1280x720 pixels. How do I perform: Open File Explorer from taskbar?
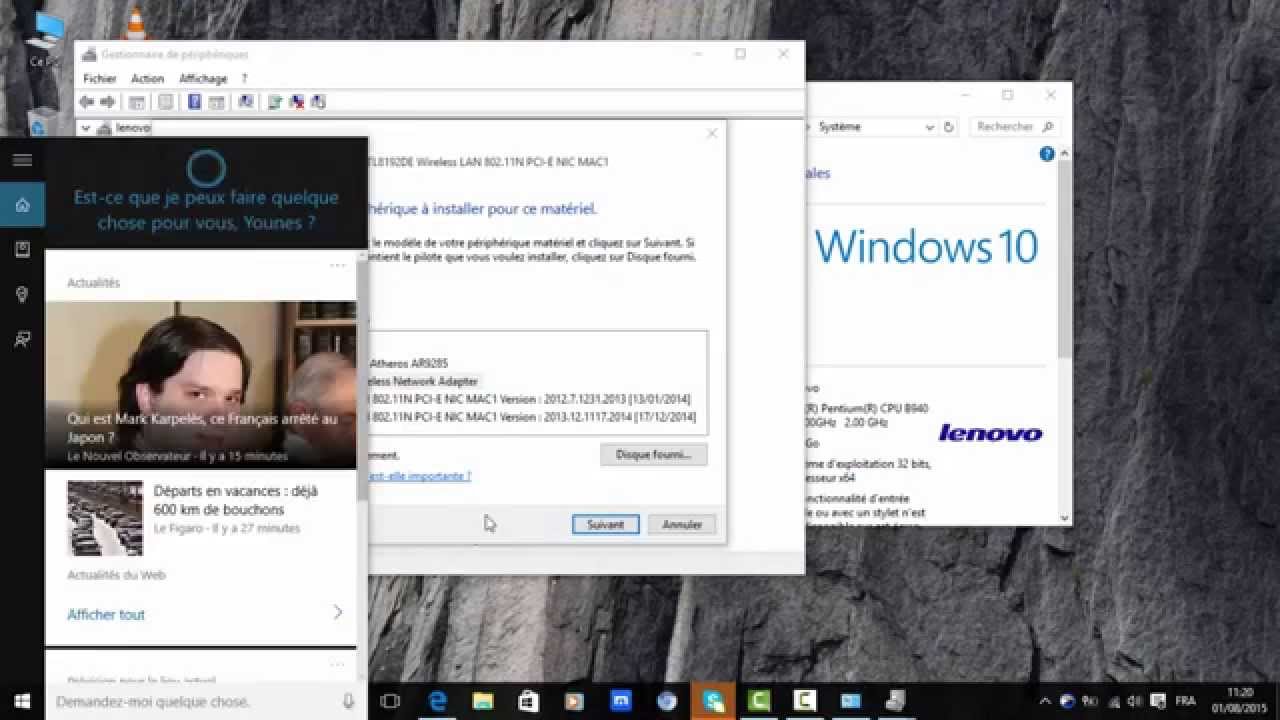pos(483,701)
